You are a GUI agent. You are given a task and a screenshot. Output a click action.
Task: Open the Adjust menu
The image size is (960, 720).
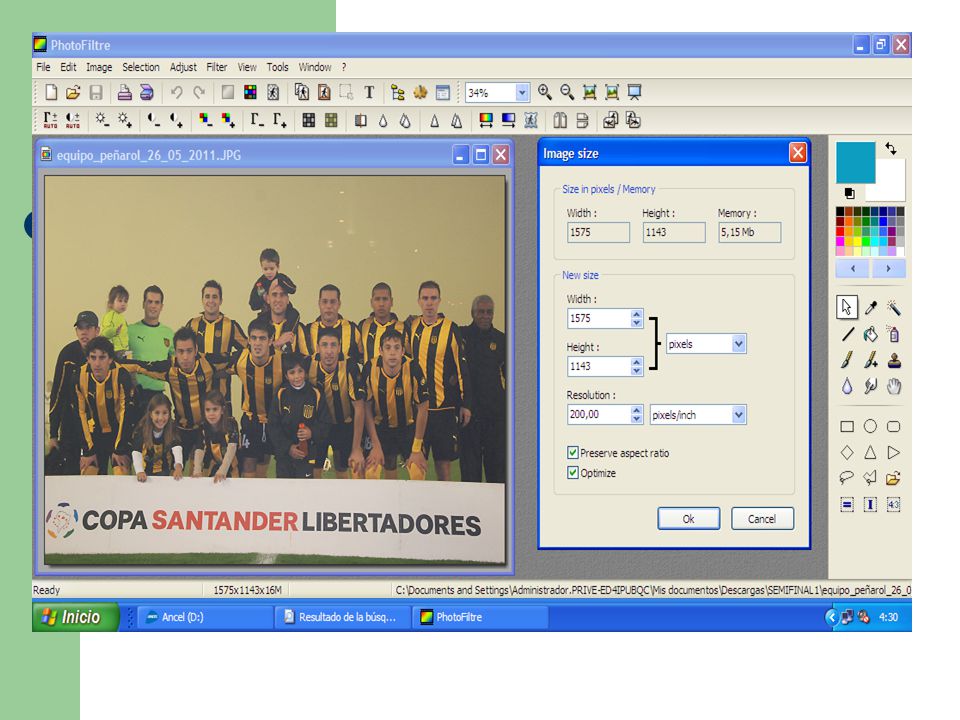pyautogui.click(x=183, y=67)
